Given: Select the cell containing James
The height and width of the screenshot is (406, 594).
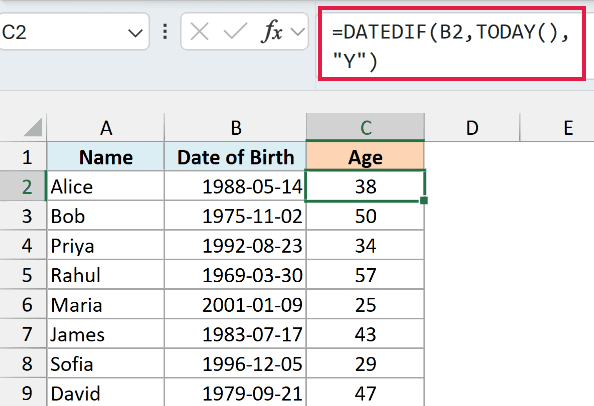Looking at the screenshot, I should (106, 334).
